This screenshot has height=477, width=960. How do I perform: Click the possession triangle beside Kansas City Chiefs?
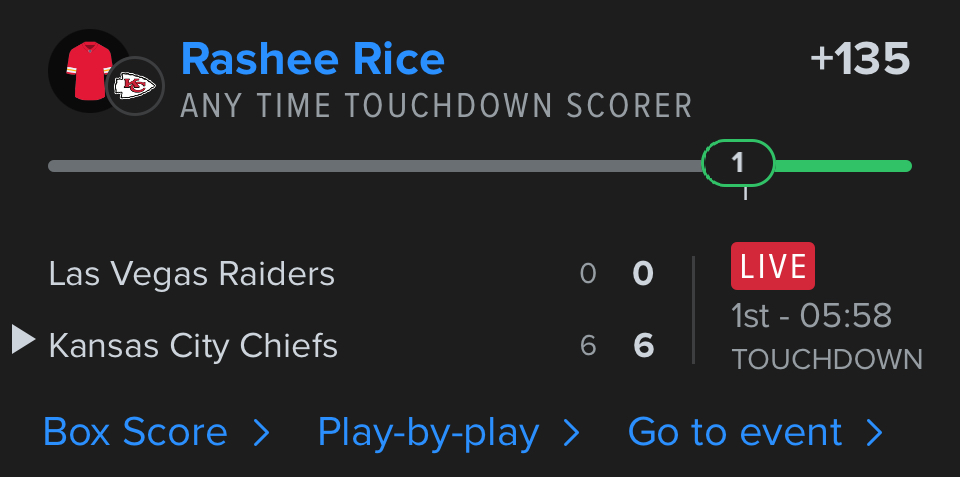pos(23,340)
